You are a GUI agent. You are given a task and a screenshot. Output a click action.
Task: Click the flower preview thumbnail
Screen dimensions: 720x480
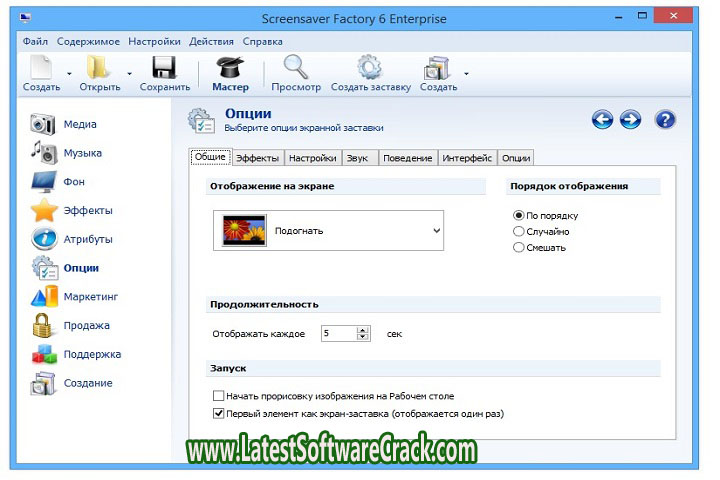click(244, 231)
